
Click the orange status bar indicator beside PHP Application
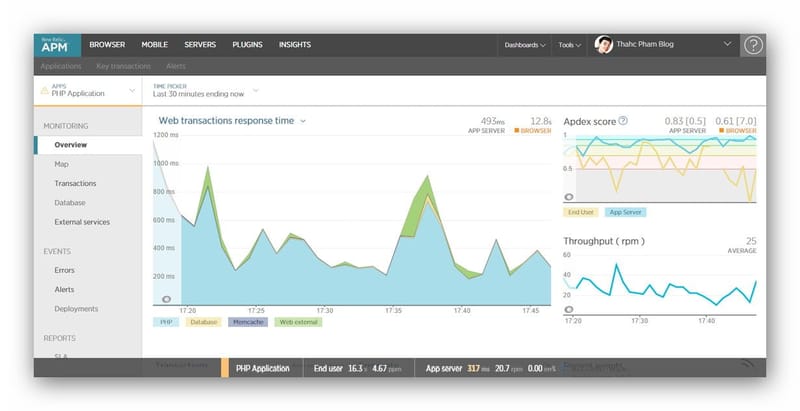coord(224,368)
